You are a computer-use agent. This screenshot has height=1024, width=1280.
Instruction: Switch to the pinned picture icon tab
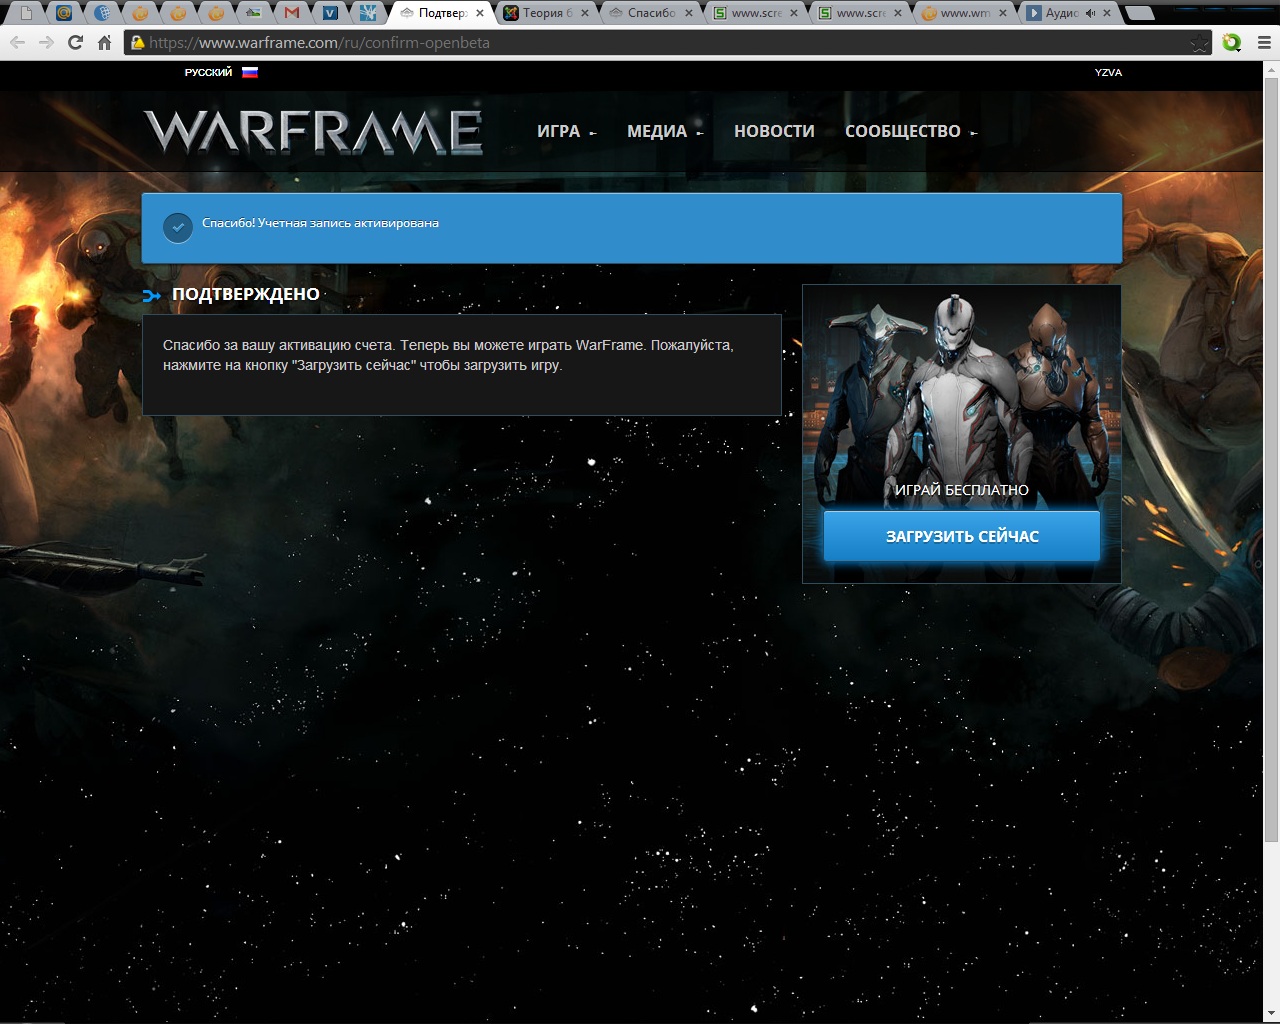pyautogui.click(x=254, y=13)
